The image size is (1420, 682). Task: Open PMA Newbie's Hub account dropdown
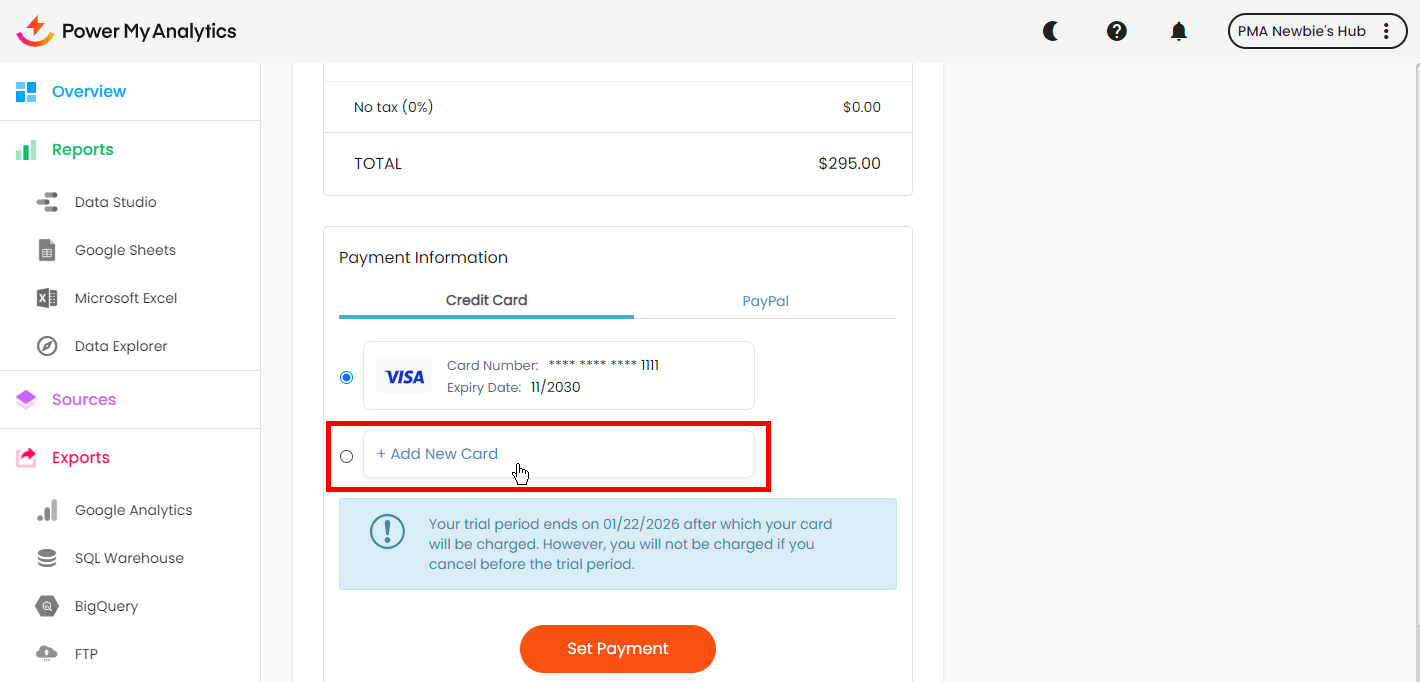point(1301,31)
